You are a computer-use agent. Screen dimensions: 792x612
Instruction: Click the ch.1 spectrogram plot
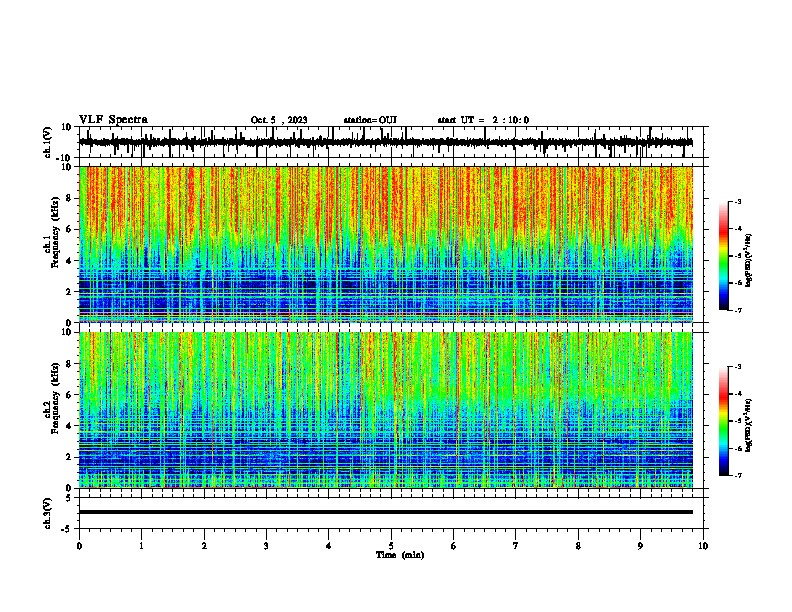click(385, 244)
